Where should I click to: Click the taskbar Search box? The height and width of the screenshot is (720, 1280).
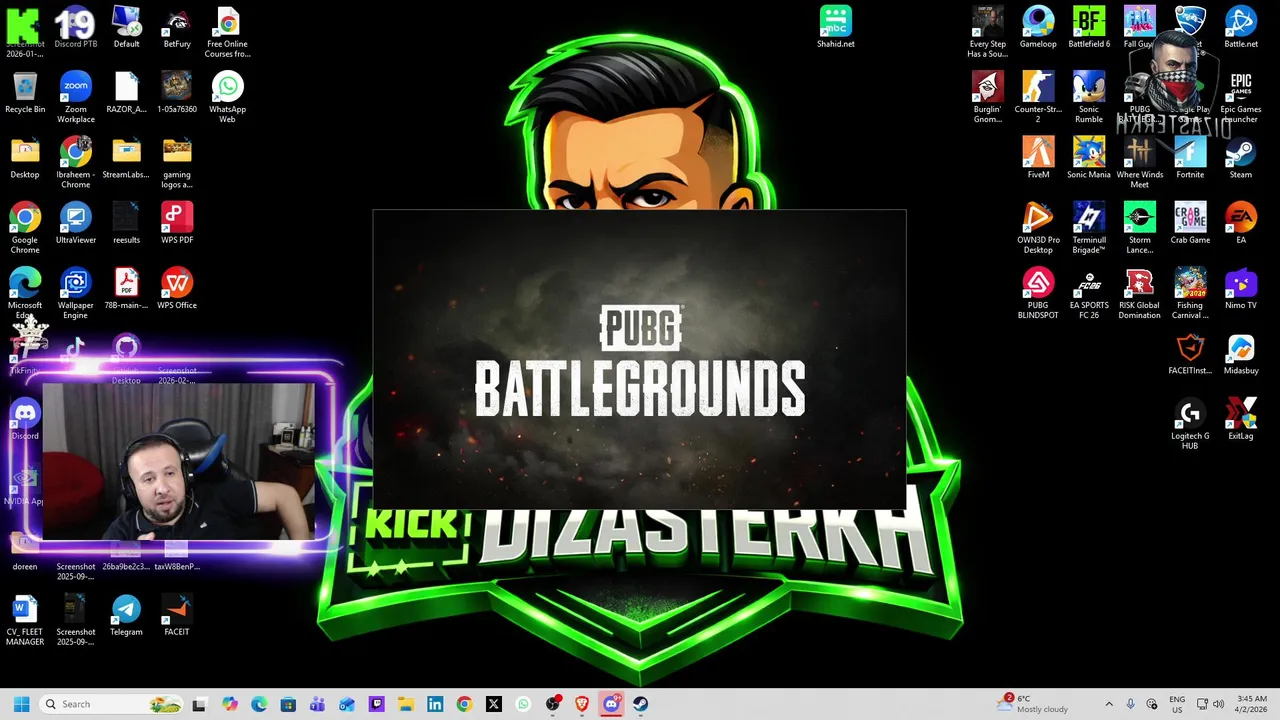(x=112, y=704)
